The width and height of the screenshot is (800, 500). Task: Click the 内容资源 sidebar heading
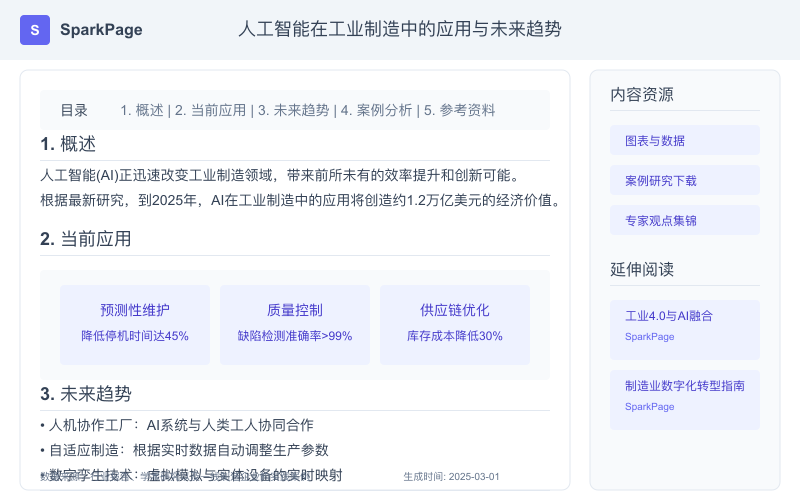642,94
